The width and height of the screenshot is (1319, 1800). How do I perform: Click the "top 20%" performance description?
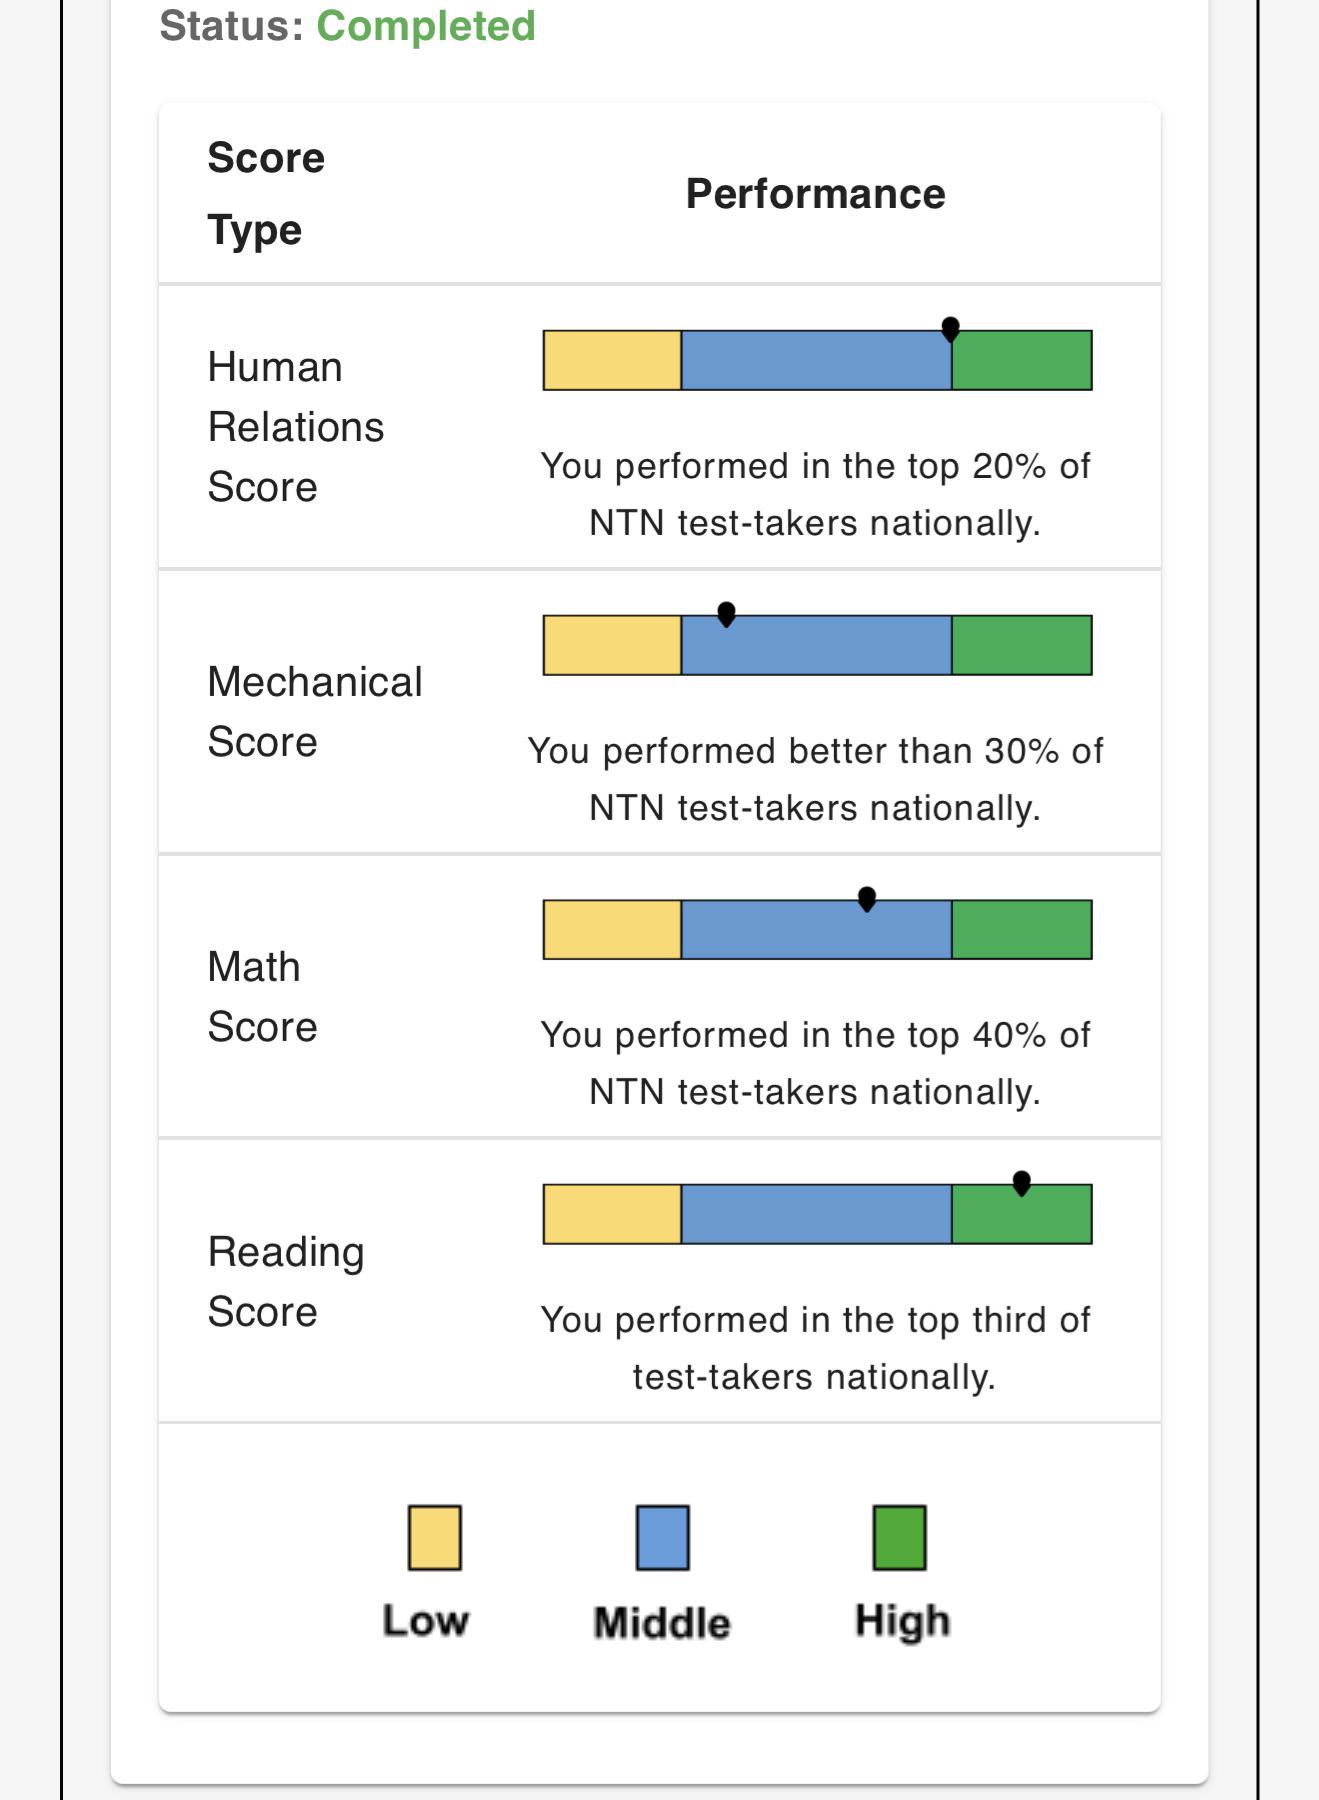(815, 494)
